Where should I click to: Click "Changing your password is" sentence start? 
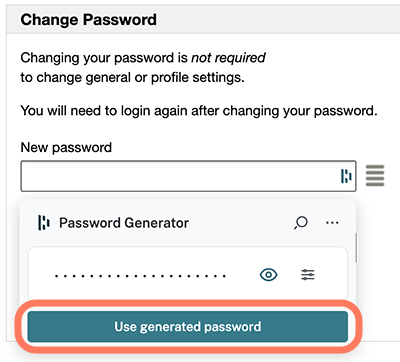(x=104, y=58)
